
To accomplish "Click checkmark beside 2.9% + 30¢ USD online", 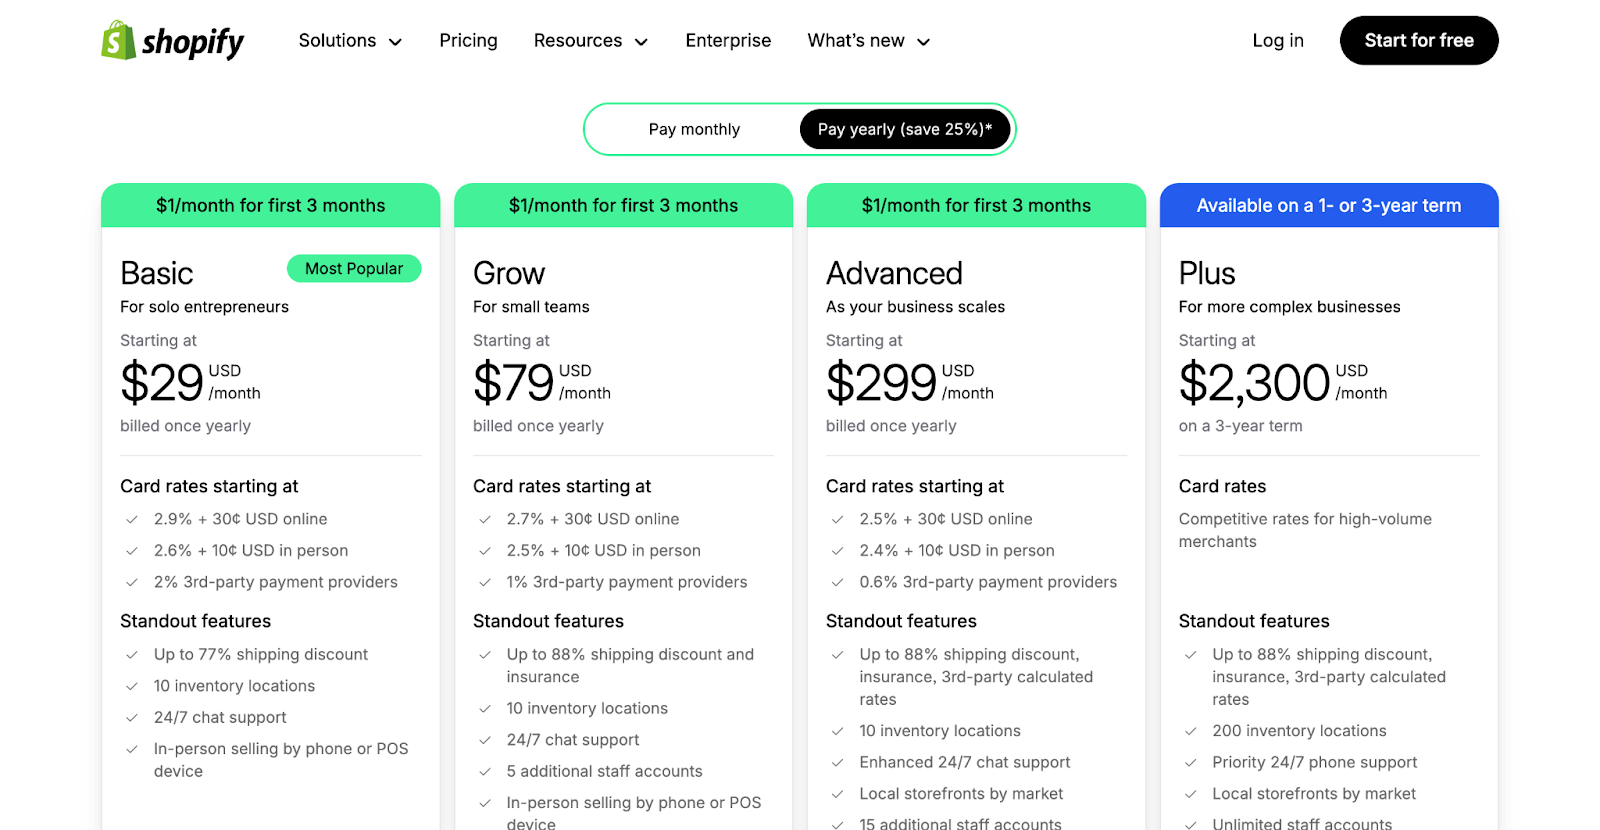I will click(x=131, y=520).
